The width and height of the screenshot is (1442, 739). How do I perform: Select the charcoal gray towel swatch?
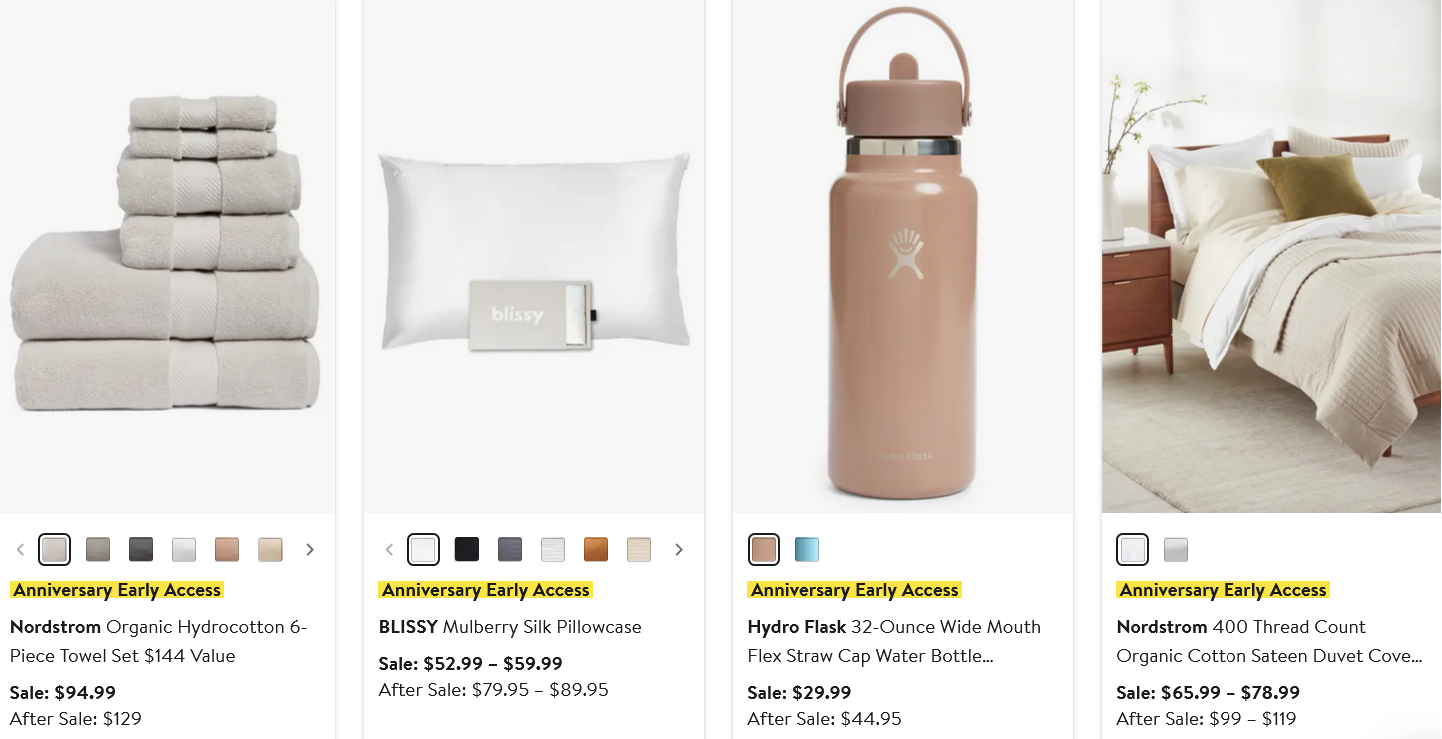[141, 549]
